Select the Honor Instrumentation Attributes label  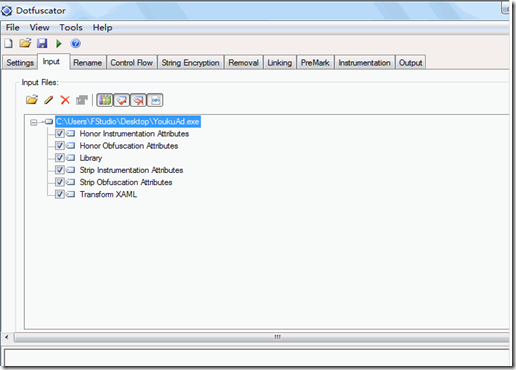(134, 134)
